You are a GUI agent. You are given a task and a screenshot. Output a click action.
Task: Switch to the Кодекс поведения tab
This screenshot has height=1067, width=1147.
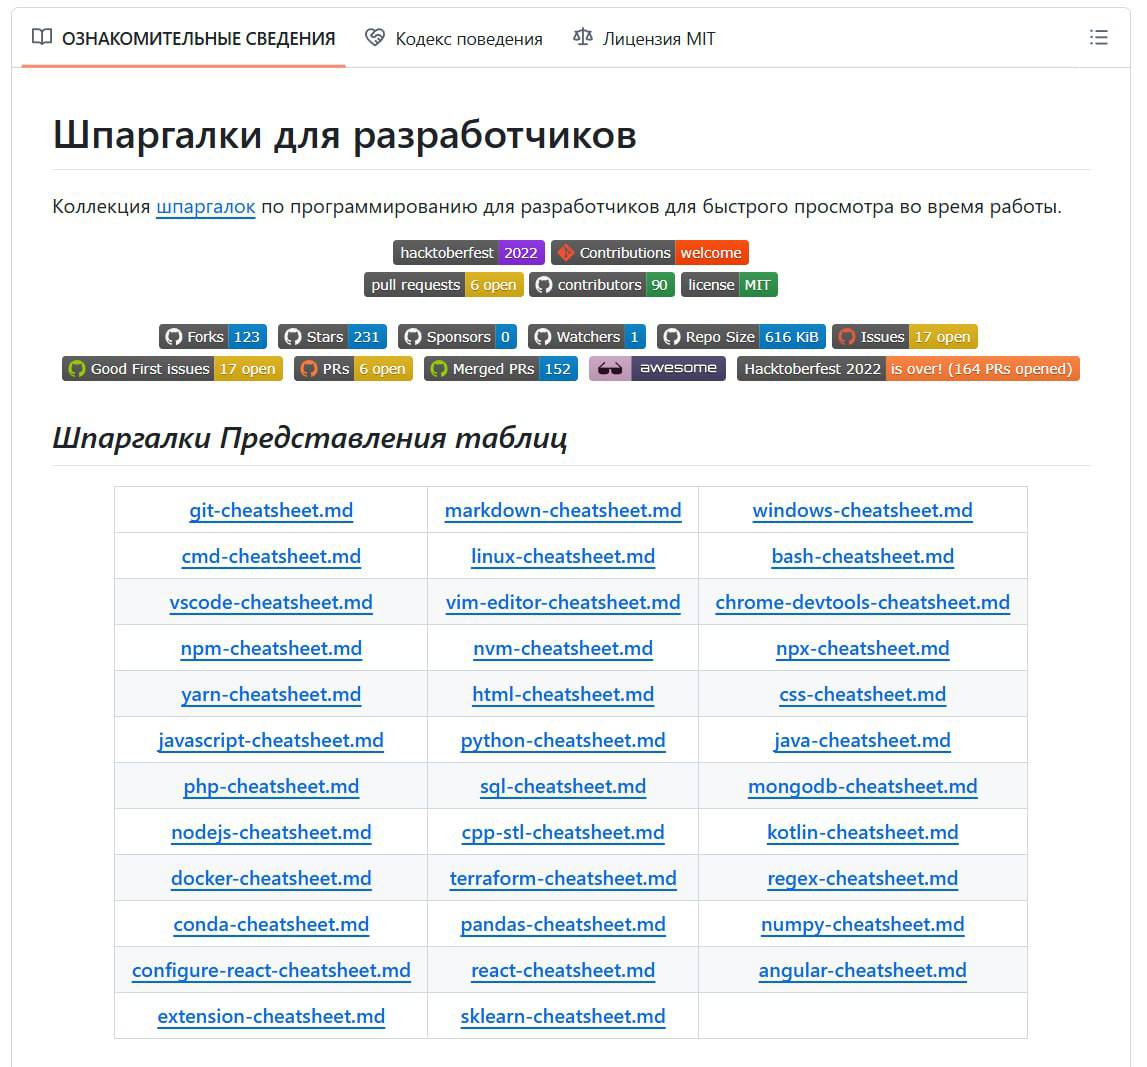coord(454,38)
